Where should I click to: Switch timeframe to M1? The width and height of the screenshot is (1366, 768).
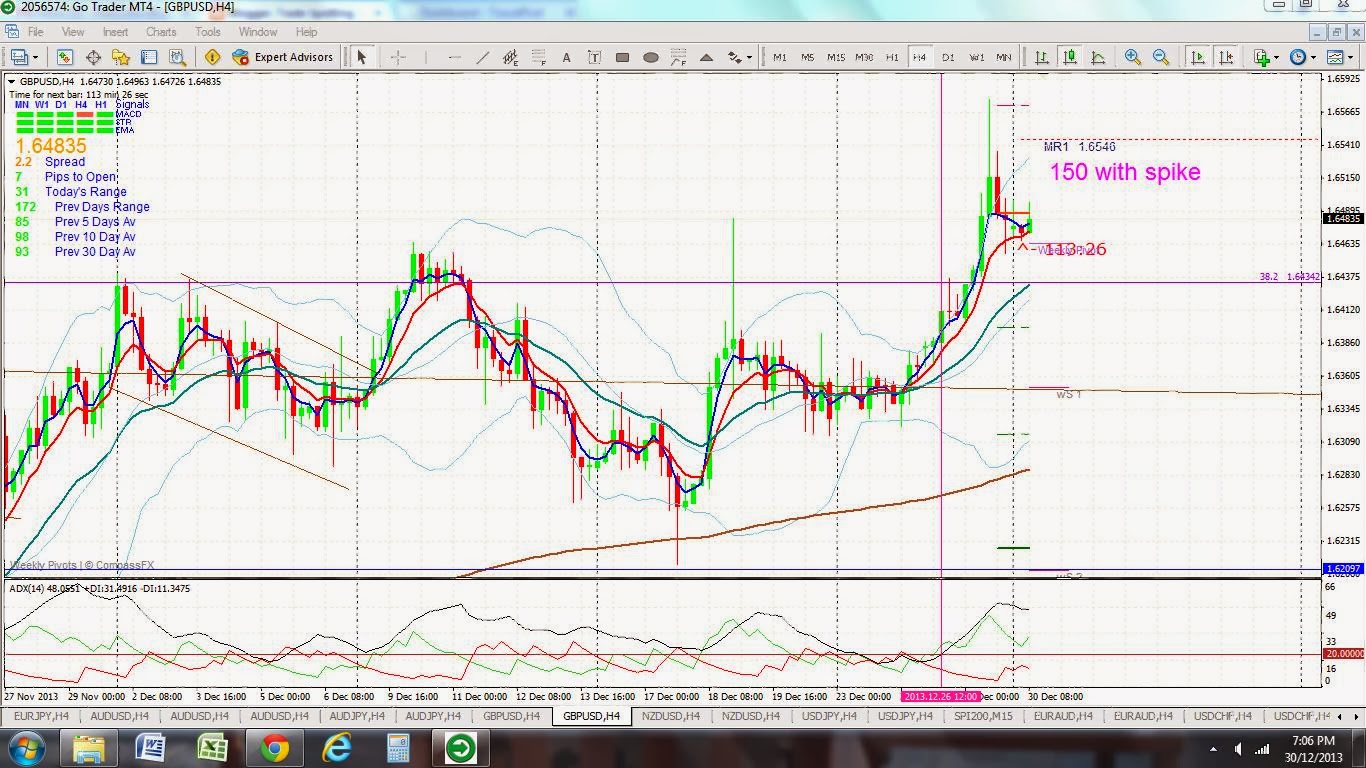click(x=779, y=57)
